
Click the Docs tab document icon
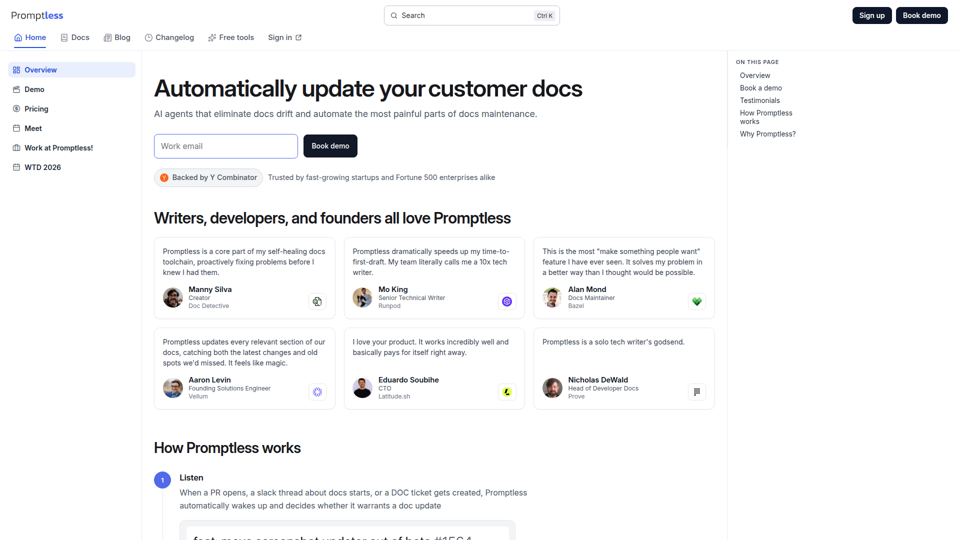tap(64, 37)
